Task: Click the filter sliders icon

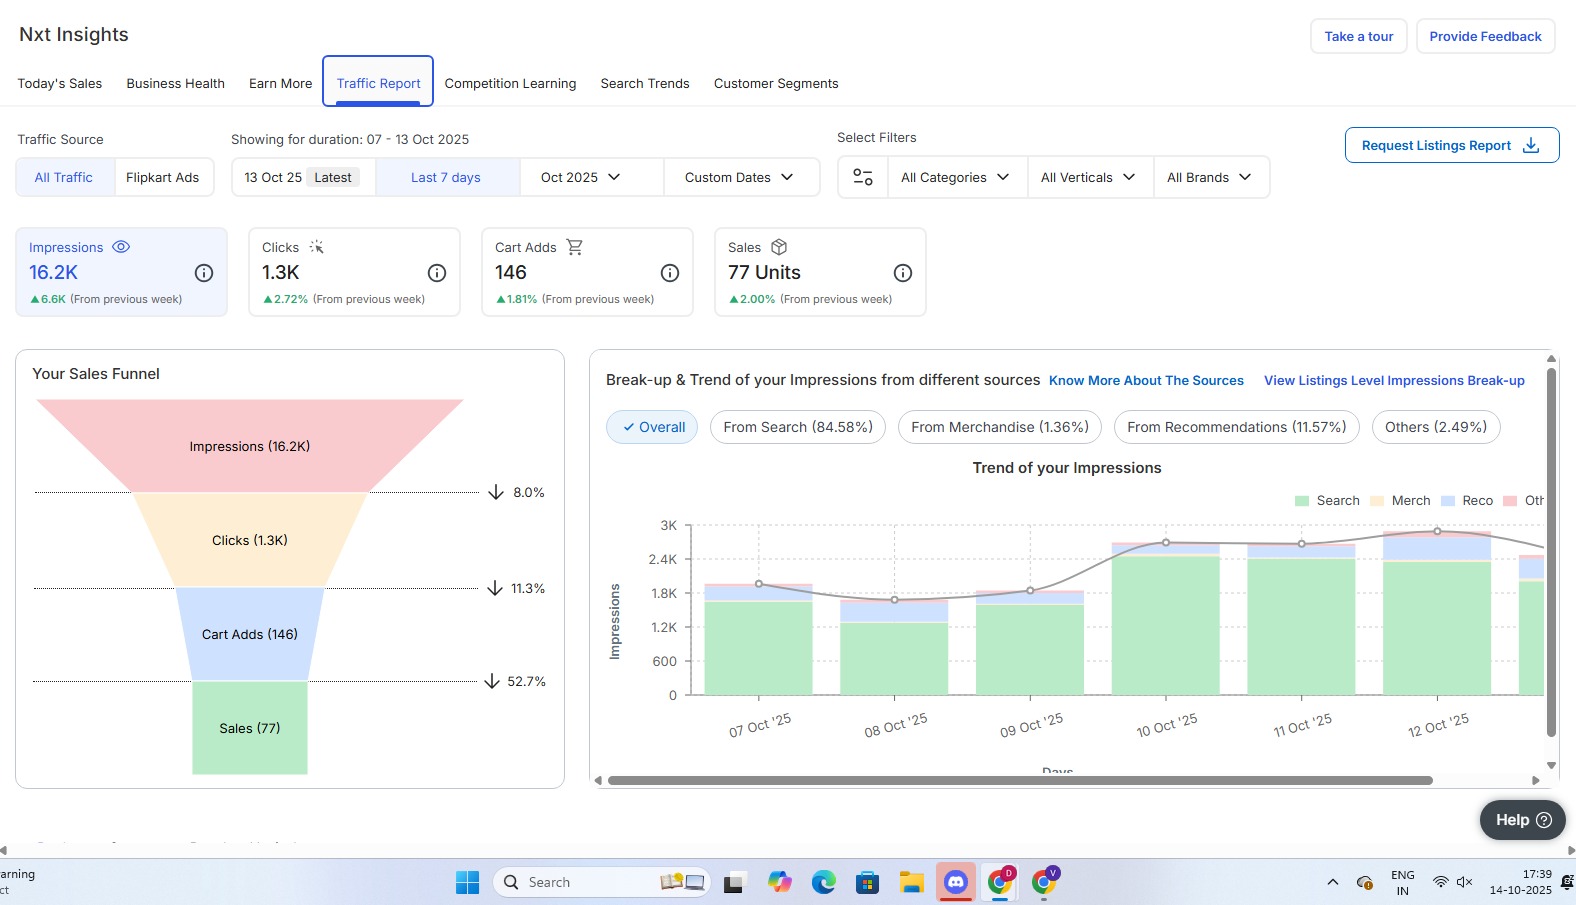Action: [862, 177]
